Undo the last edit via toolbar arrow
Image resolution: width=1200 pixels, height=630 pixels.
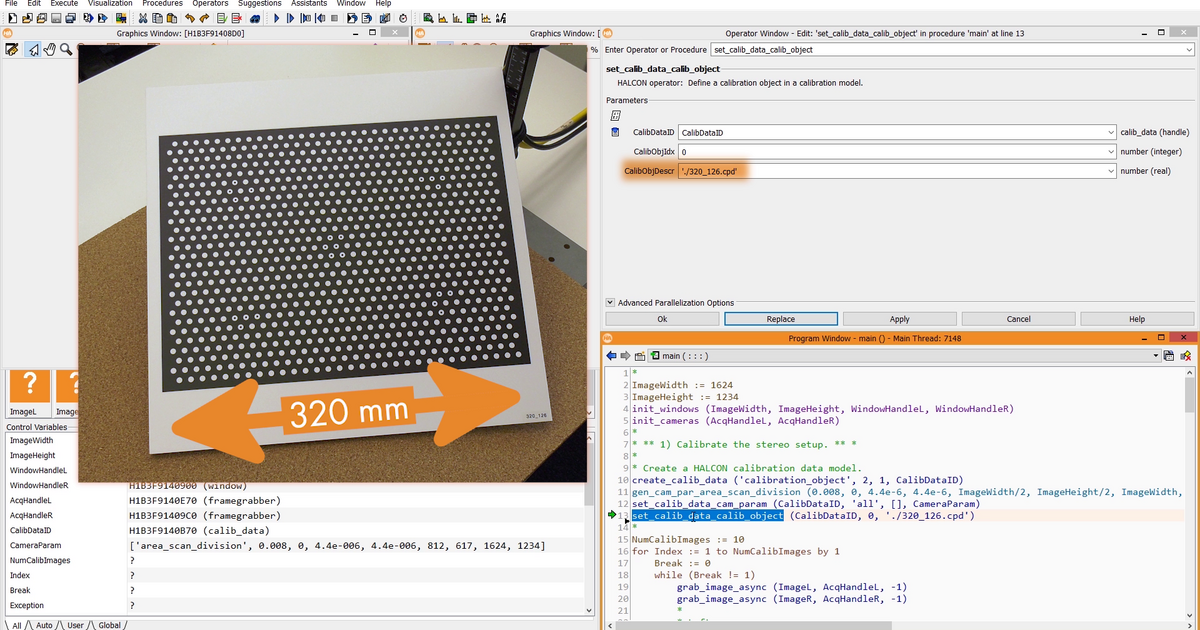click(189, 18)
